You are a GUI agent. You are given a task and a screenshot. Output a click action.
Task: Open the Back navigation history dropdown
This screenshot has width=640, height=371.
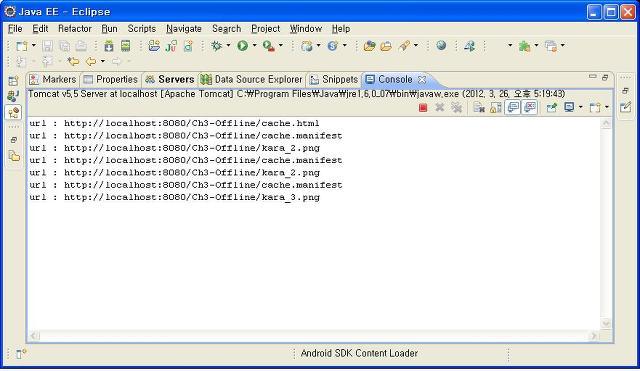(x=102, y=61)
